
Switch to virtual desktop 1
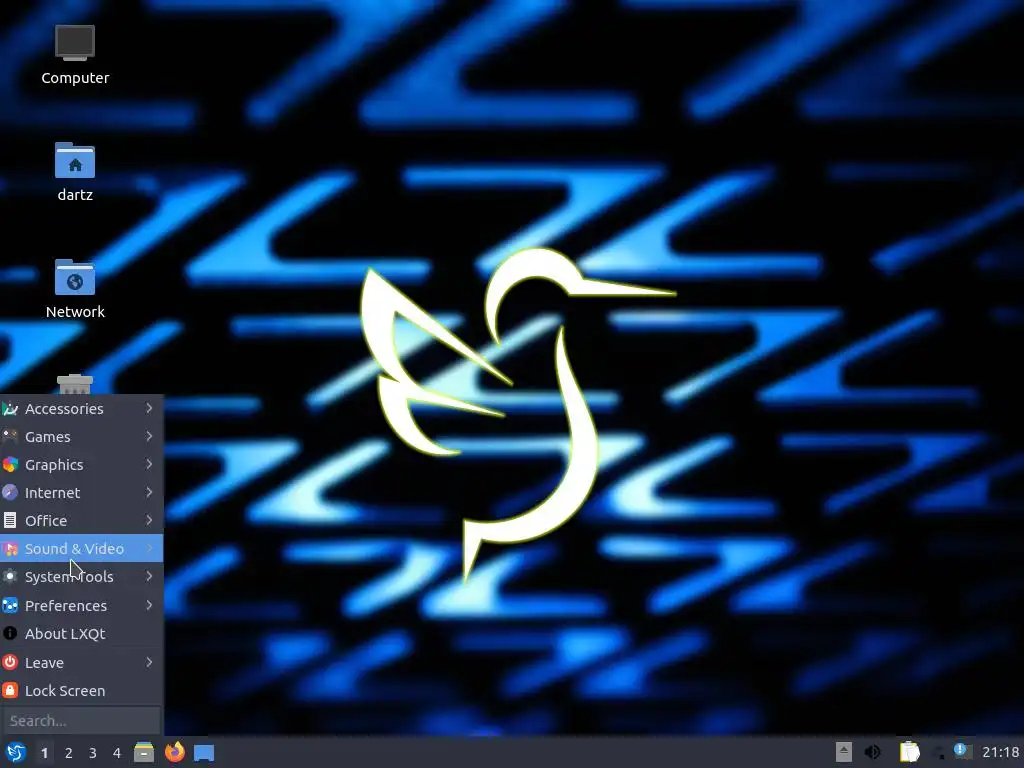point(44,753)
